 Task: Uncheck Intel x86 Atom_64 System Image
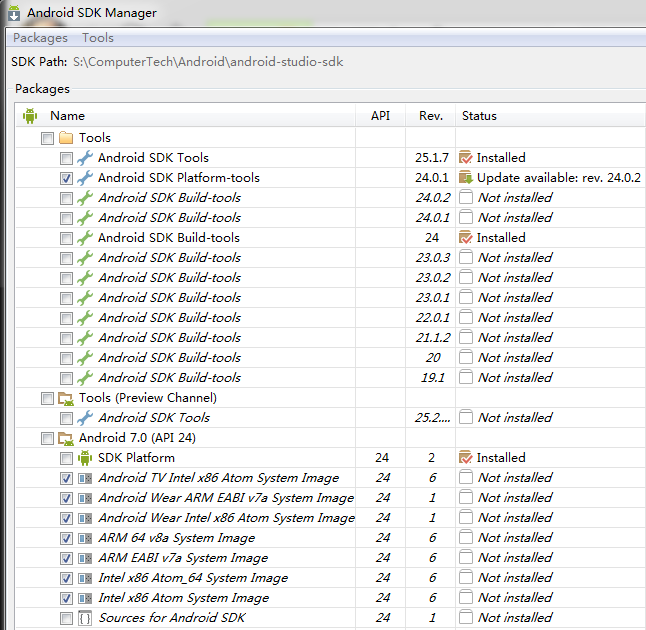66,578
